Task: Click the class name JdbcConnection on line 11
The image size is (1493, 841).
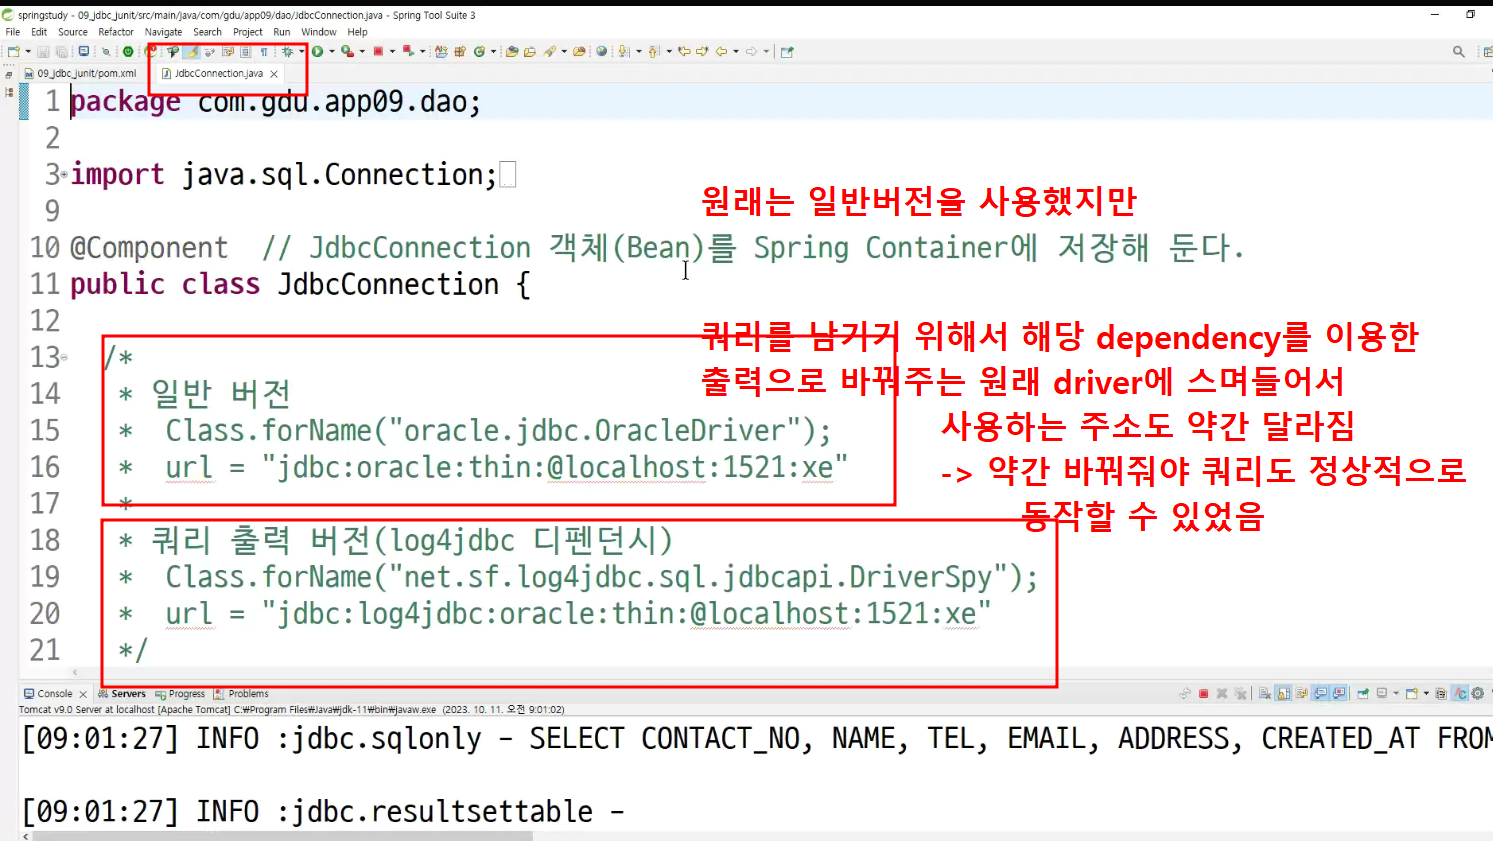Action: (388, 285)
